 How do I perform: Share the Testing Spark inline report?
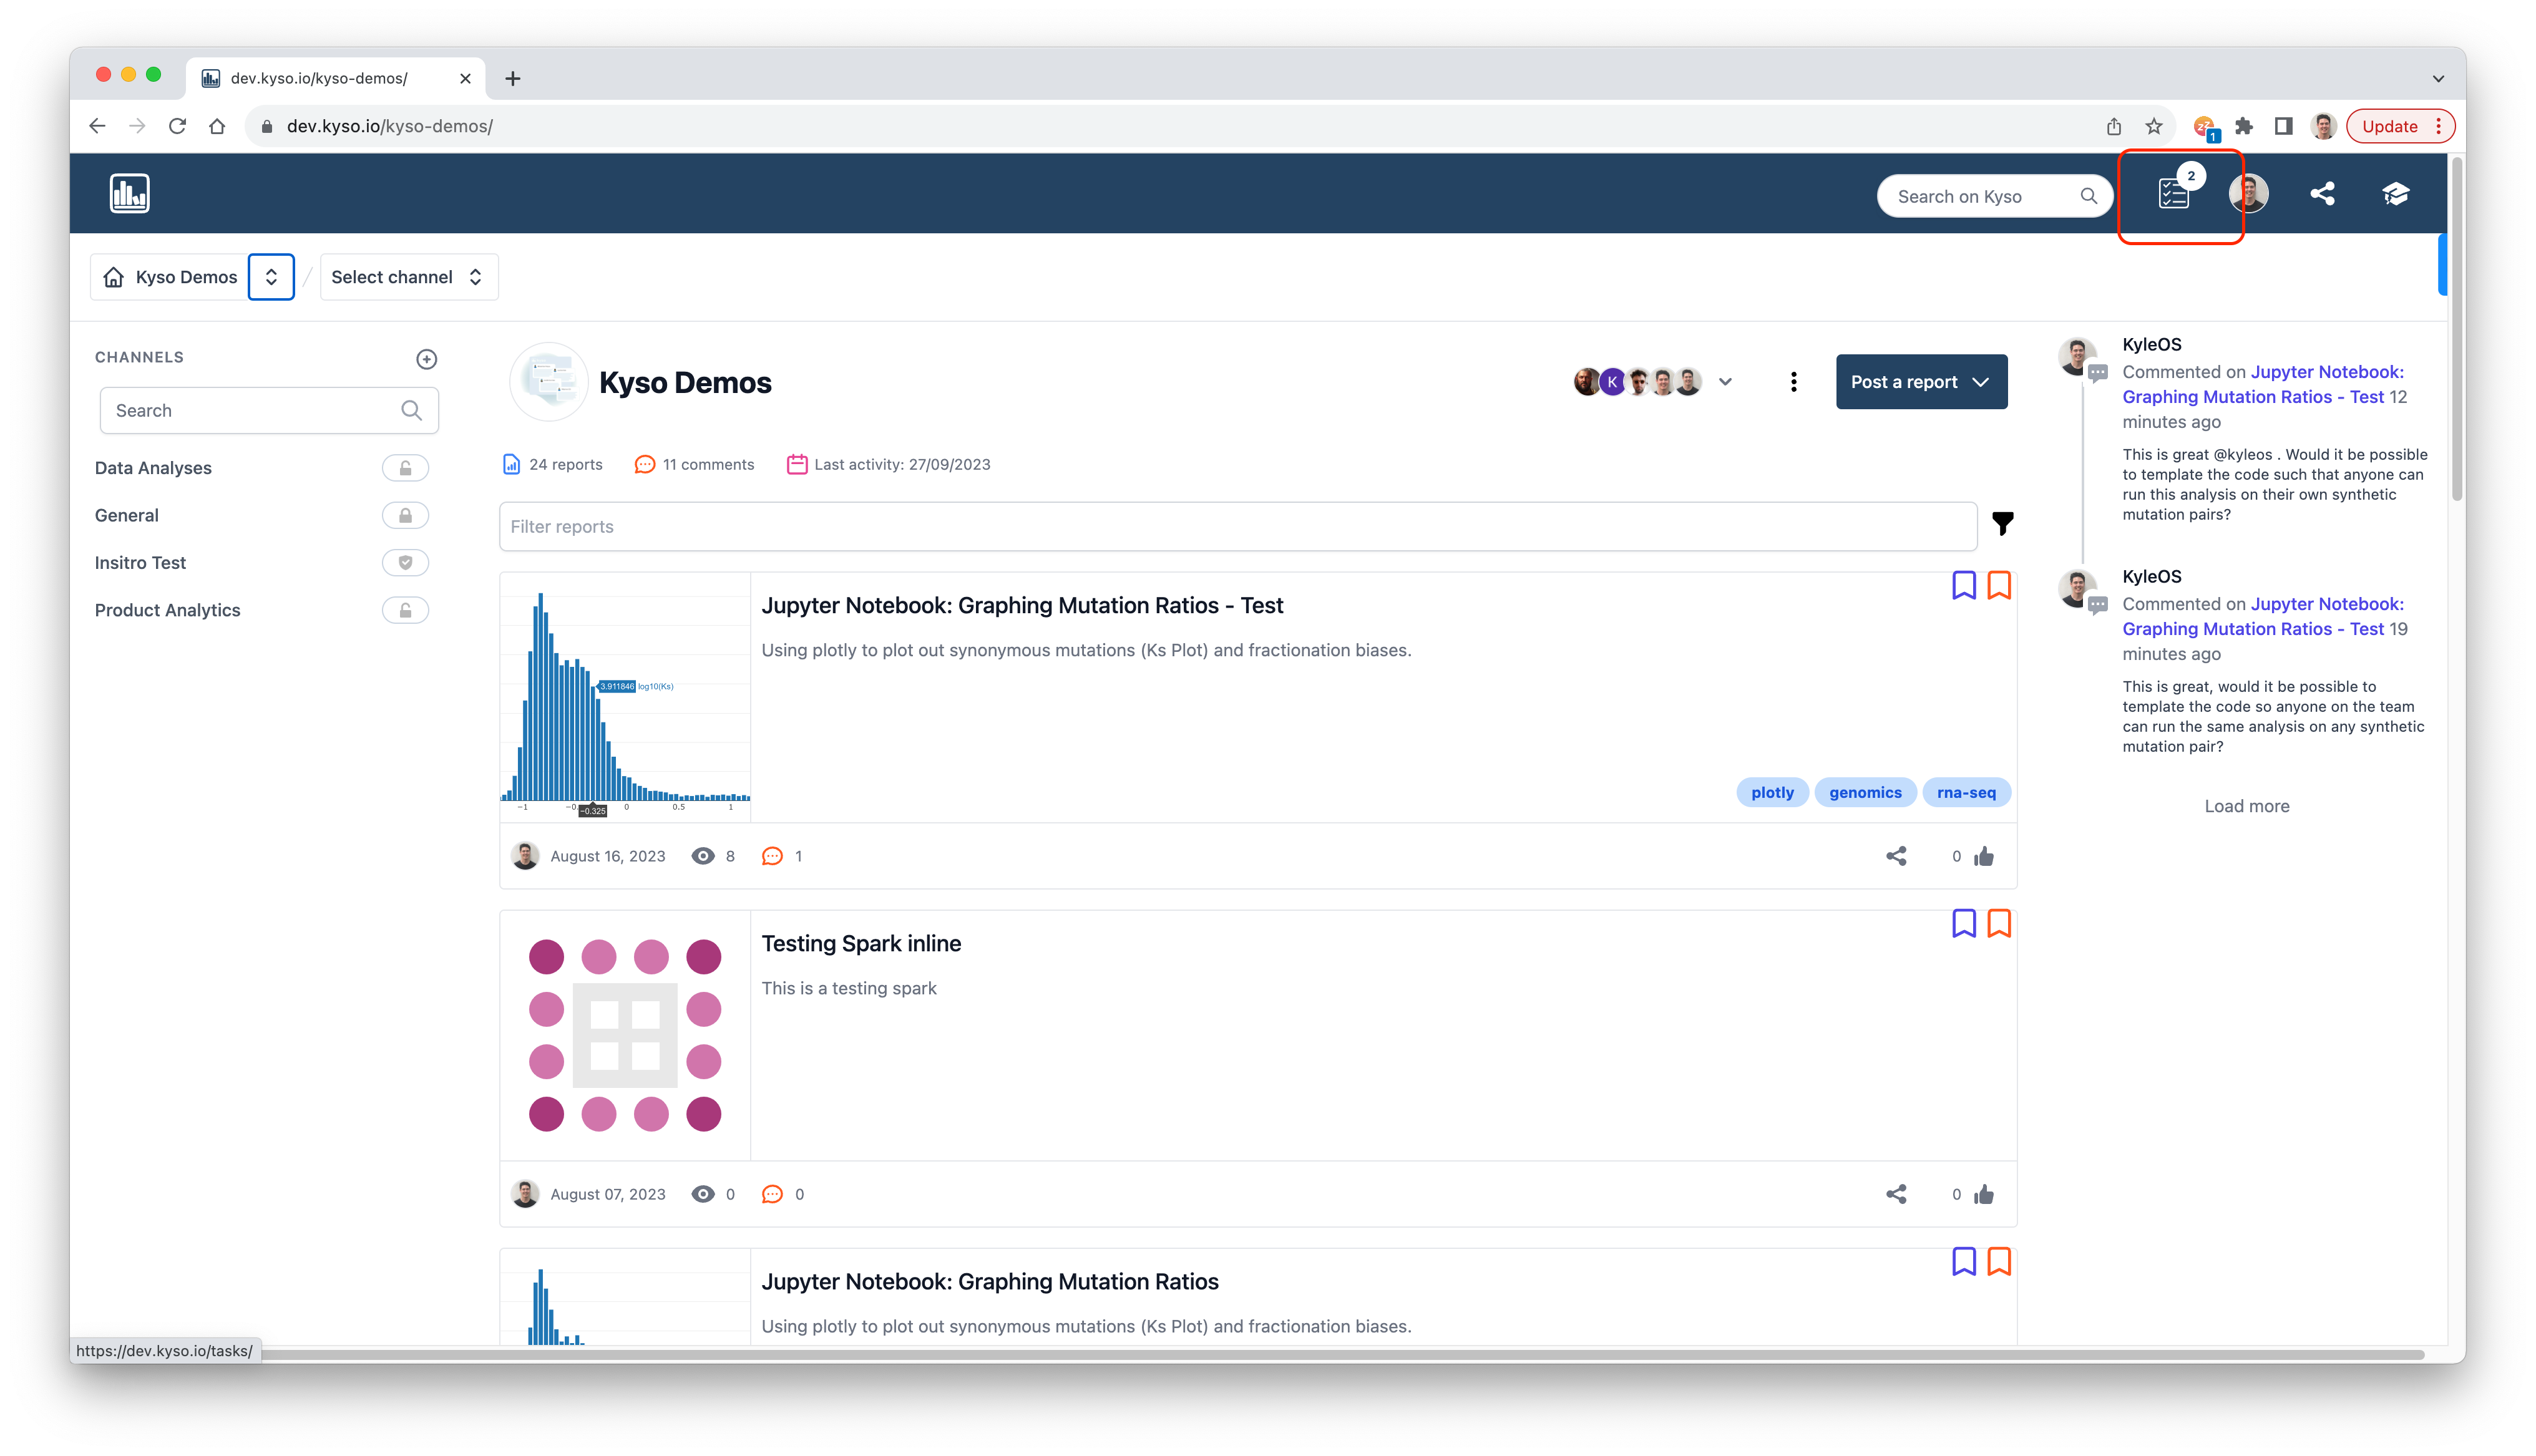[x=1896, y=1194]
